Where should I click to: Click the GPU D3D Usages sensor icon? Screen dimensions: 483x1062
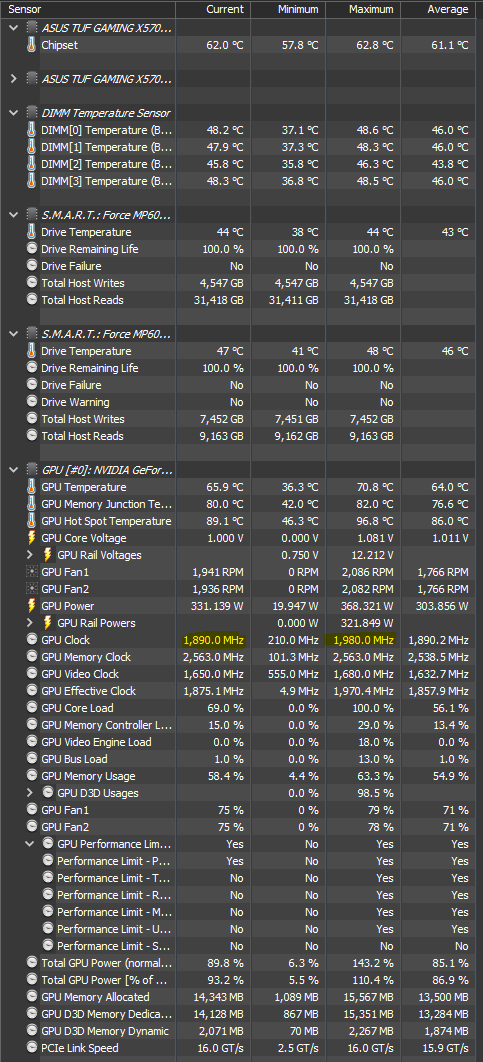47,793
